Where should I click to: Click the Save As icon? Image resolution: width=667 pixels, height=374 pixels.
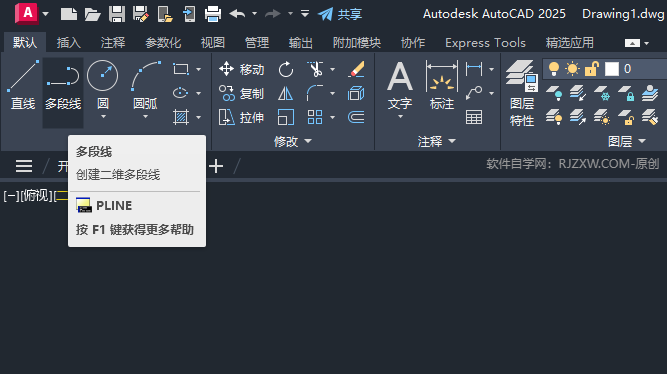(140, 14)
